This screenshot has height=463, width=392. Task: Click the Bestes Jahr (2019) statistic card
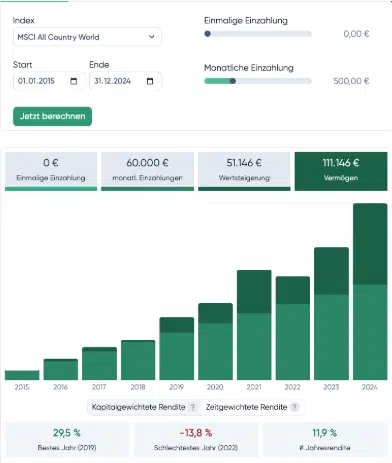point(67,440)
